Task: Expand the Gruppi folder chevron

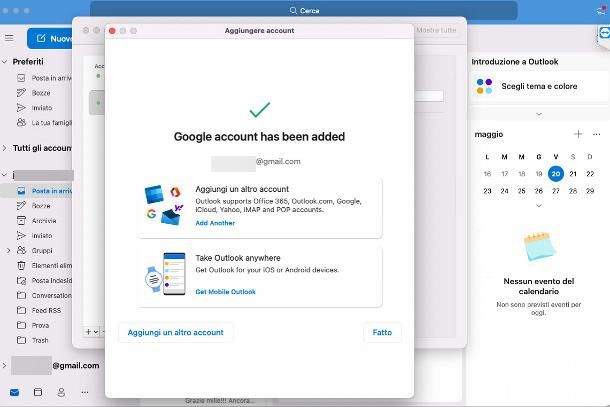Action: (8, 251)
